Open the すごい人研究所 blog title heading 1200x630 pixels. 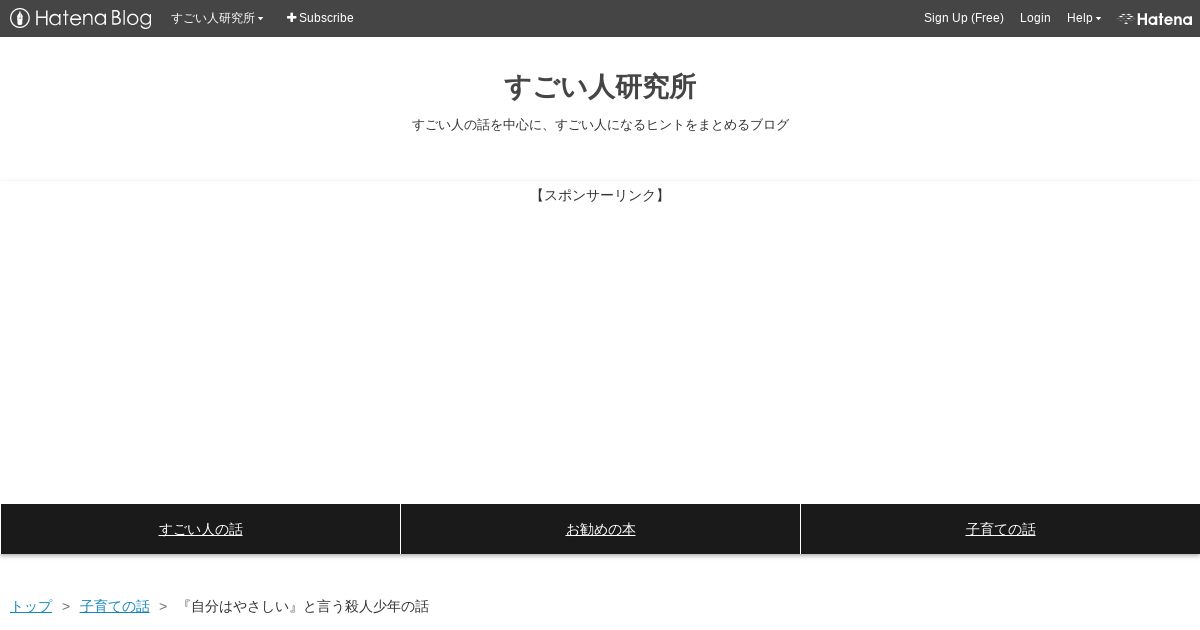pyautogui.click(x=600, y=87)
